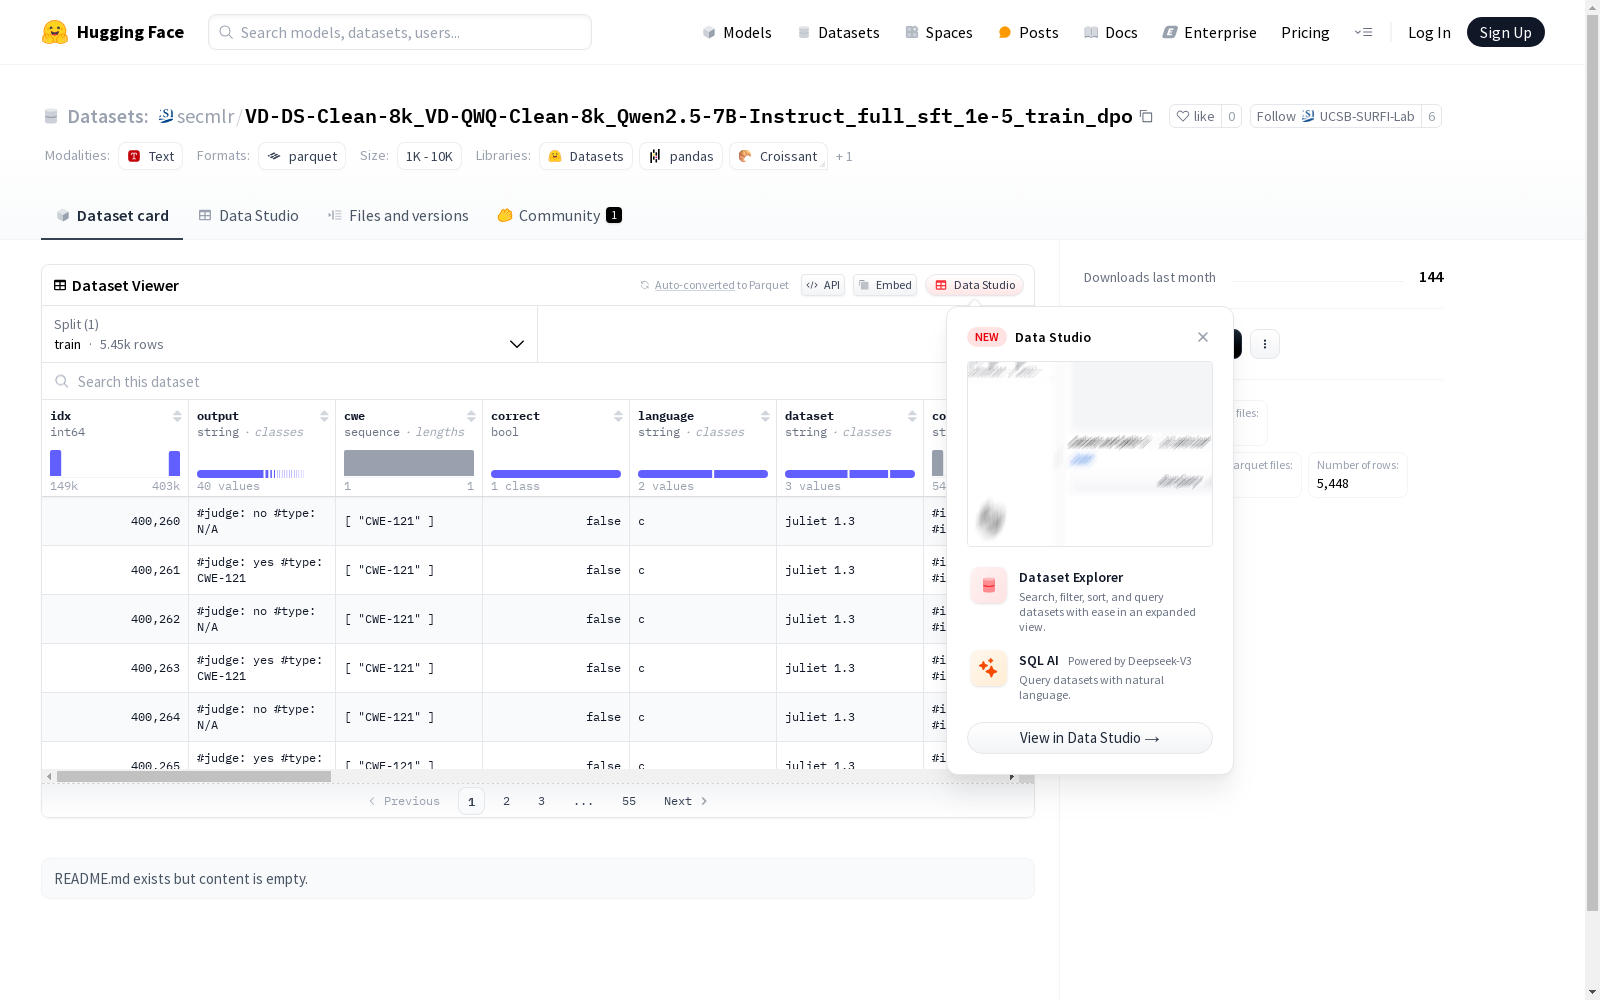Click the heart like icon
This screenshot has width=1600, height=1000.
coord(1183,117)
